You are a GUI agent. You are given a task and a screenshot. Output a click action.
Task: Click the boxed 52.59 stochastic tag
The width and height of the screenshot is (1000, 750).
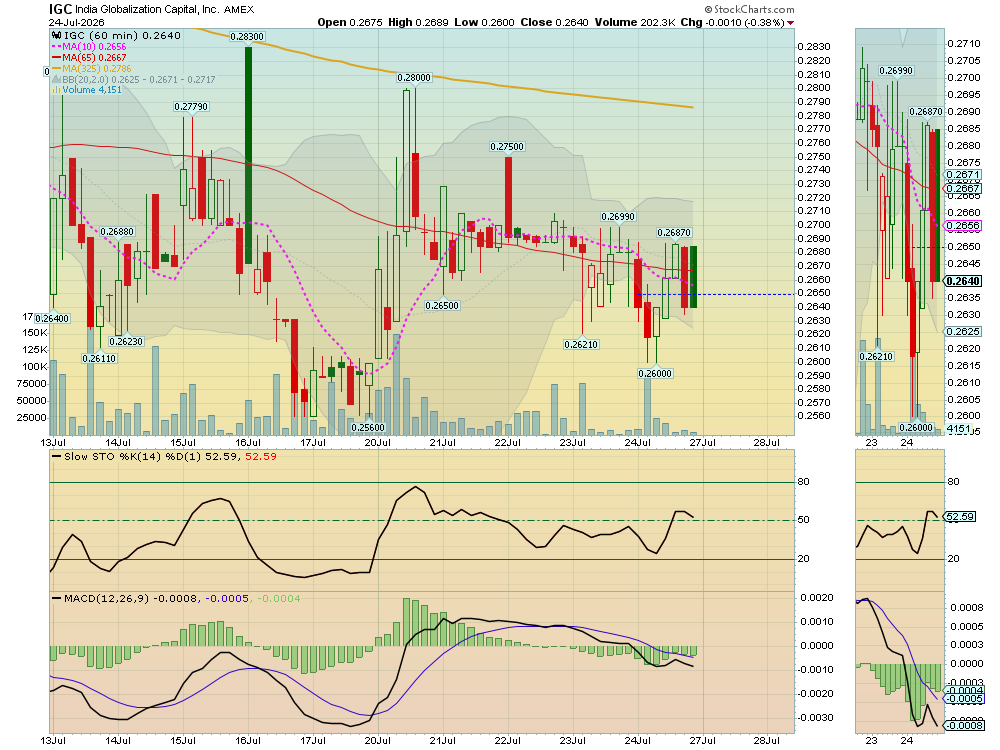pos(960,517)
